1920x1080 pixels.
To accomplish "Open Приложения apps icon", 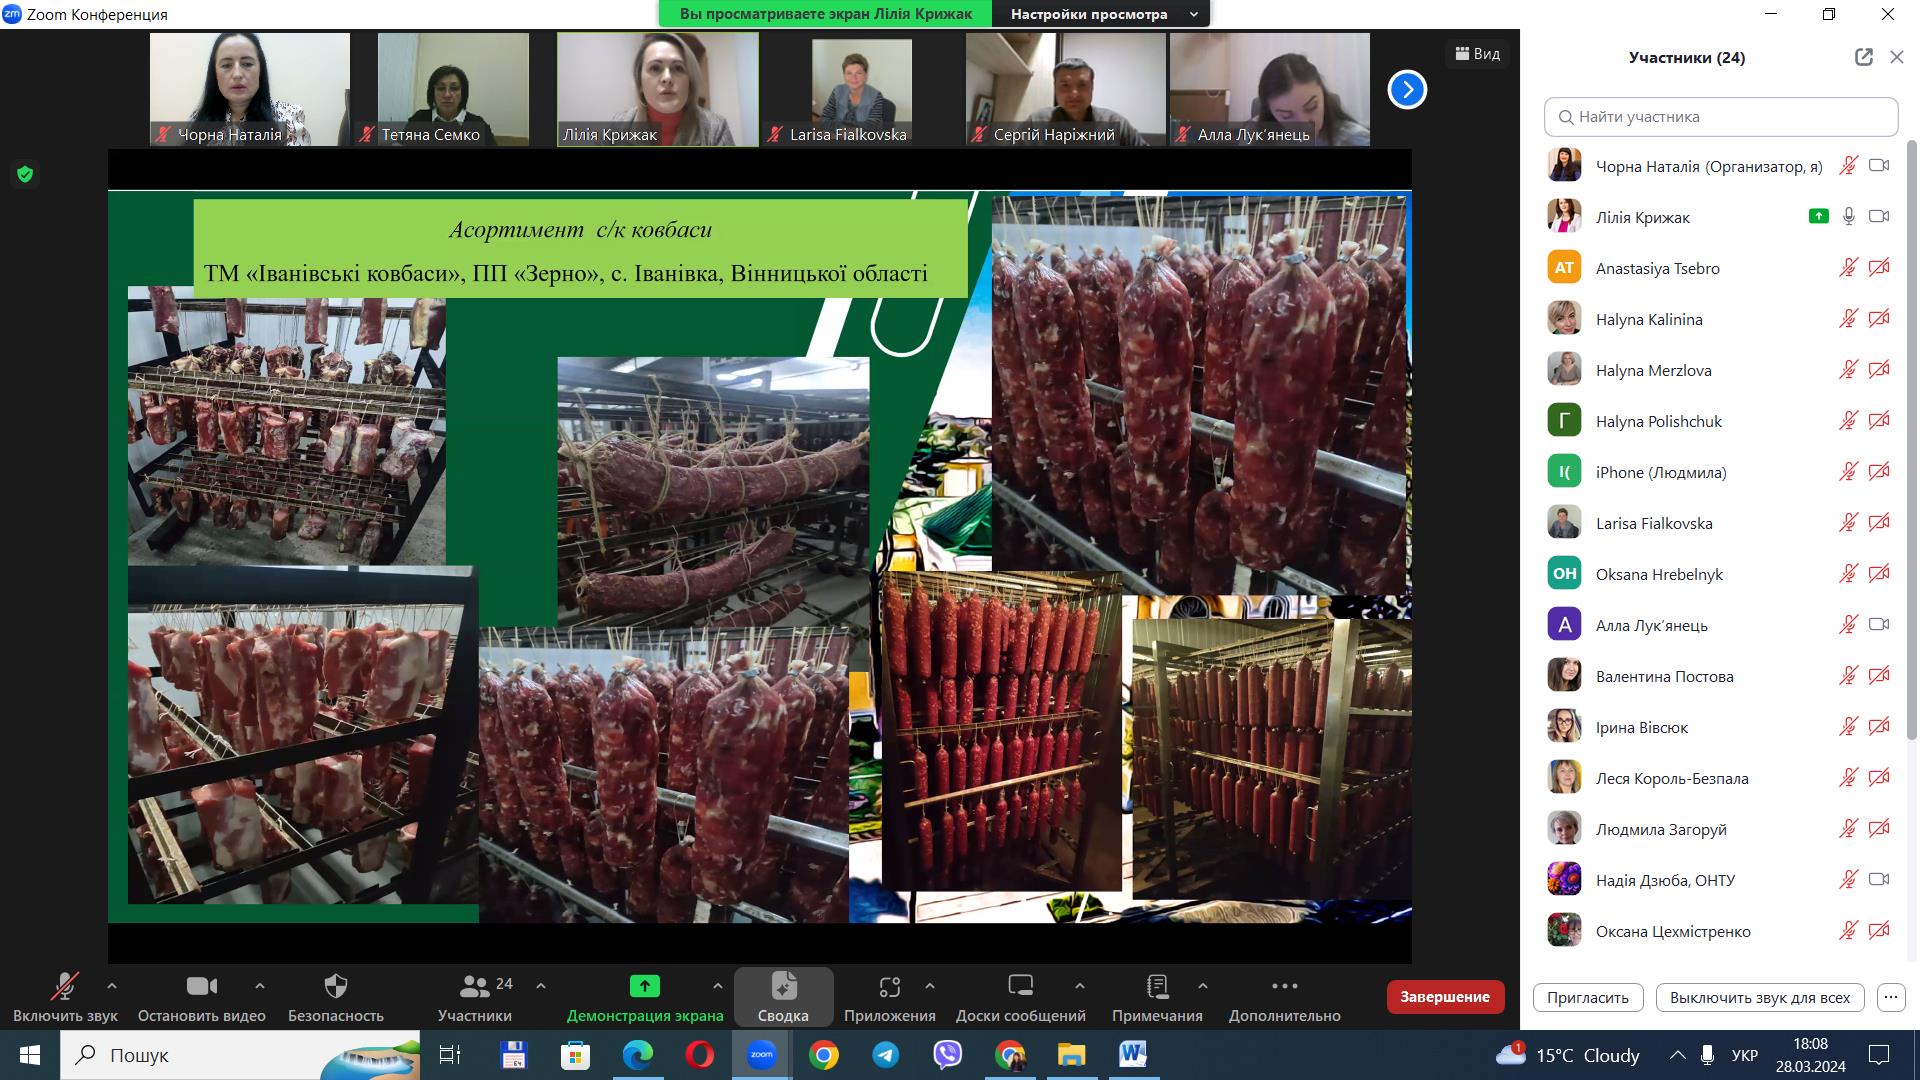I will click(x=889, y=987).
